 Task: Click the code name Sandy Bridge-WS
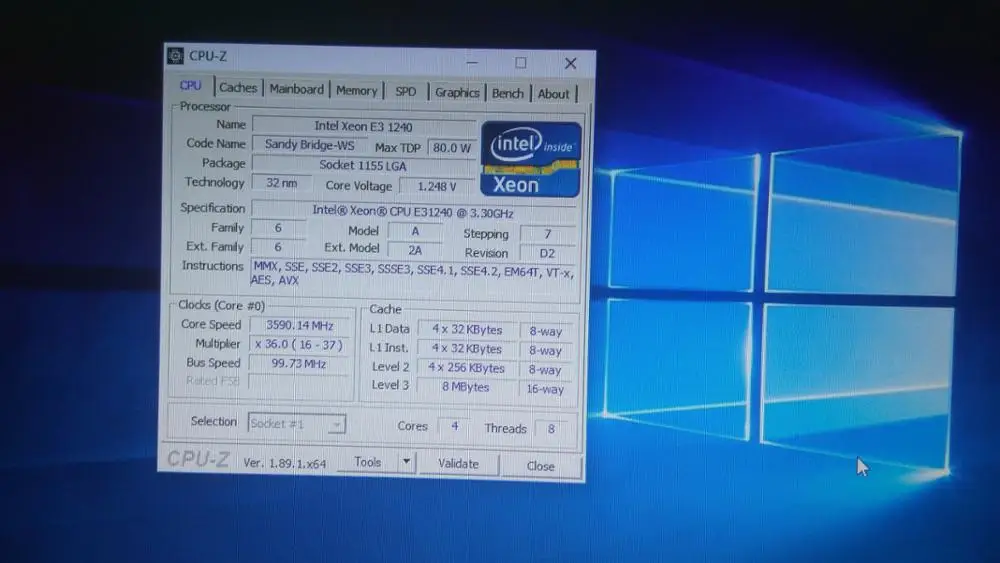(310, 145)
